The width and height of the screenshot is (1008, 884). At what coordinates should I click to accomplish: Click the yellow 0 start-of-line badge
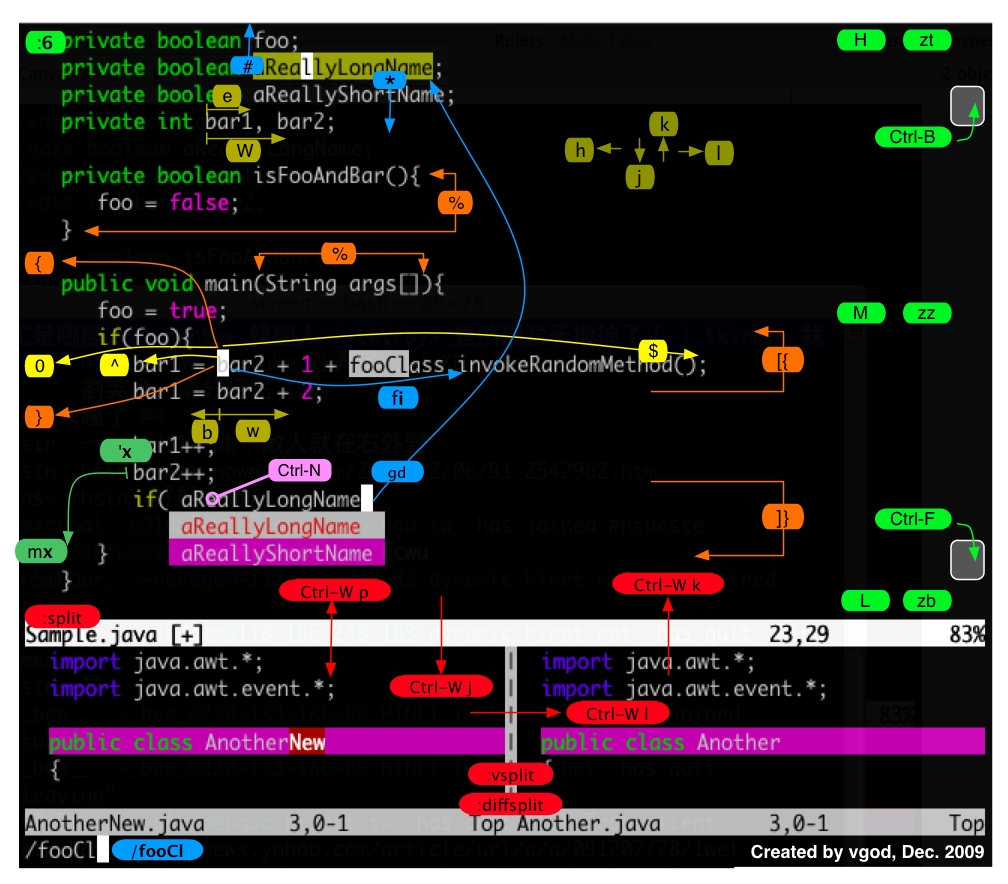(x=40, y=366)
